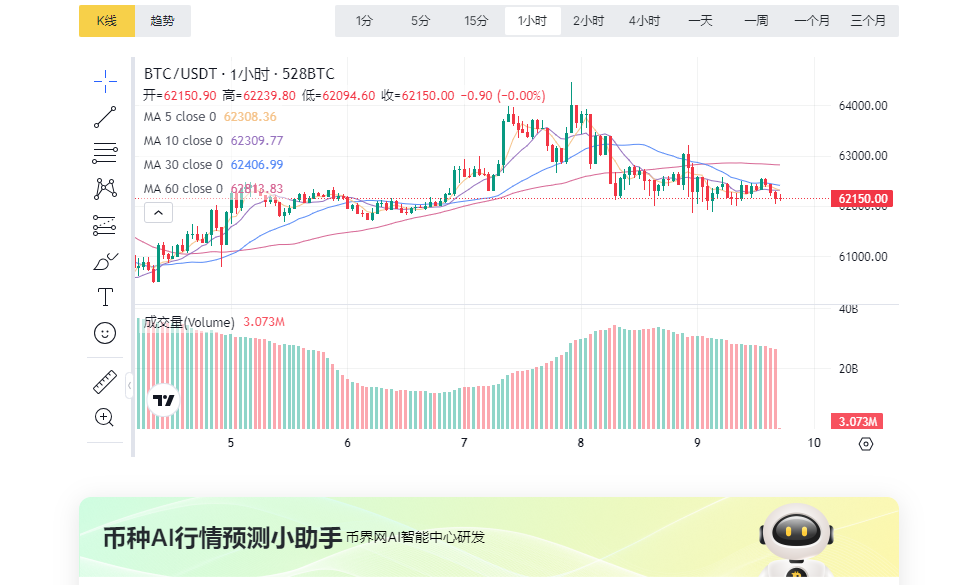Select the XABCD pattern tool
Viewport: 954px width, 585px height.
coord(105,188)
